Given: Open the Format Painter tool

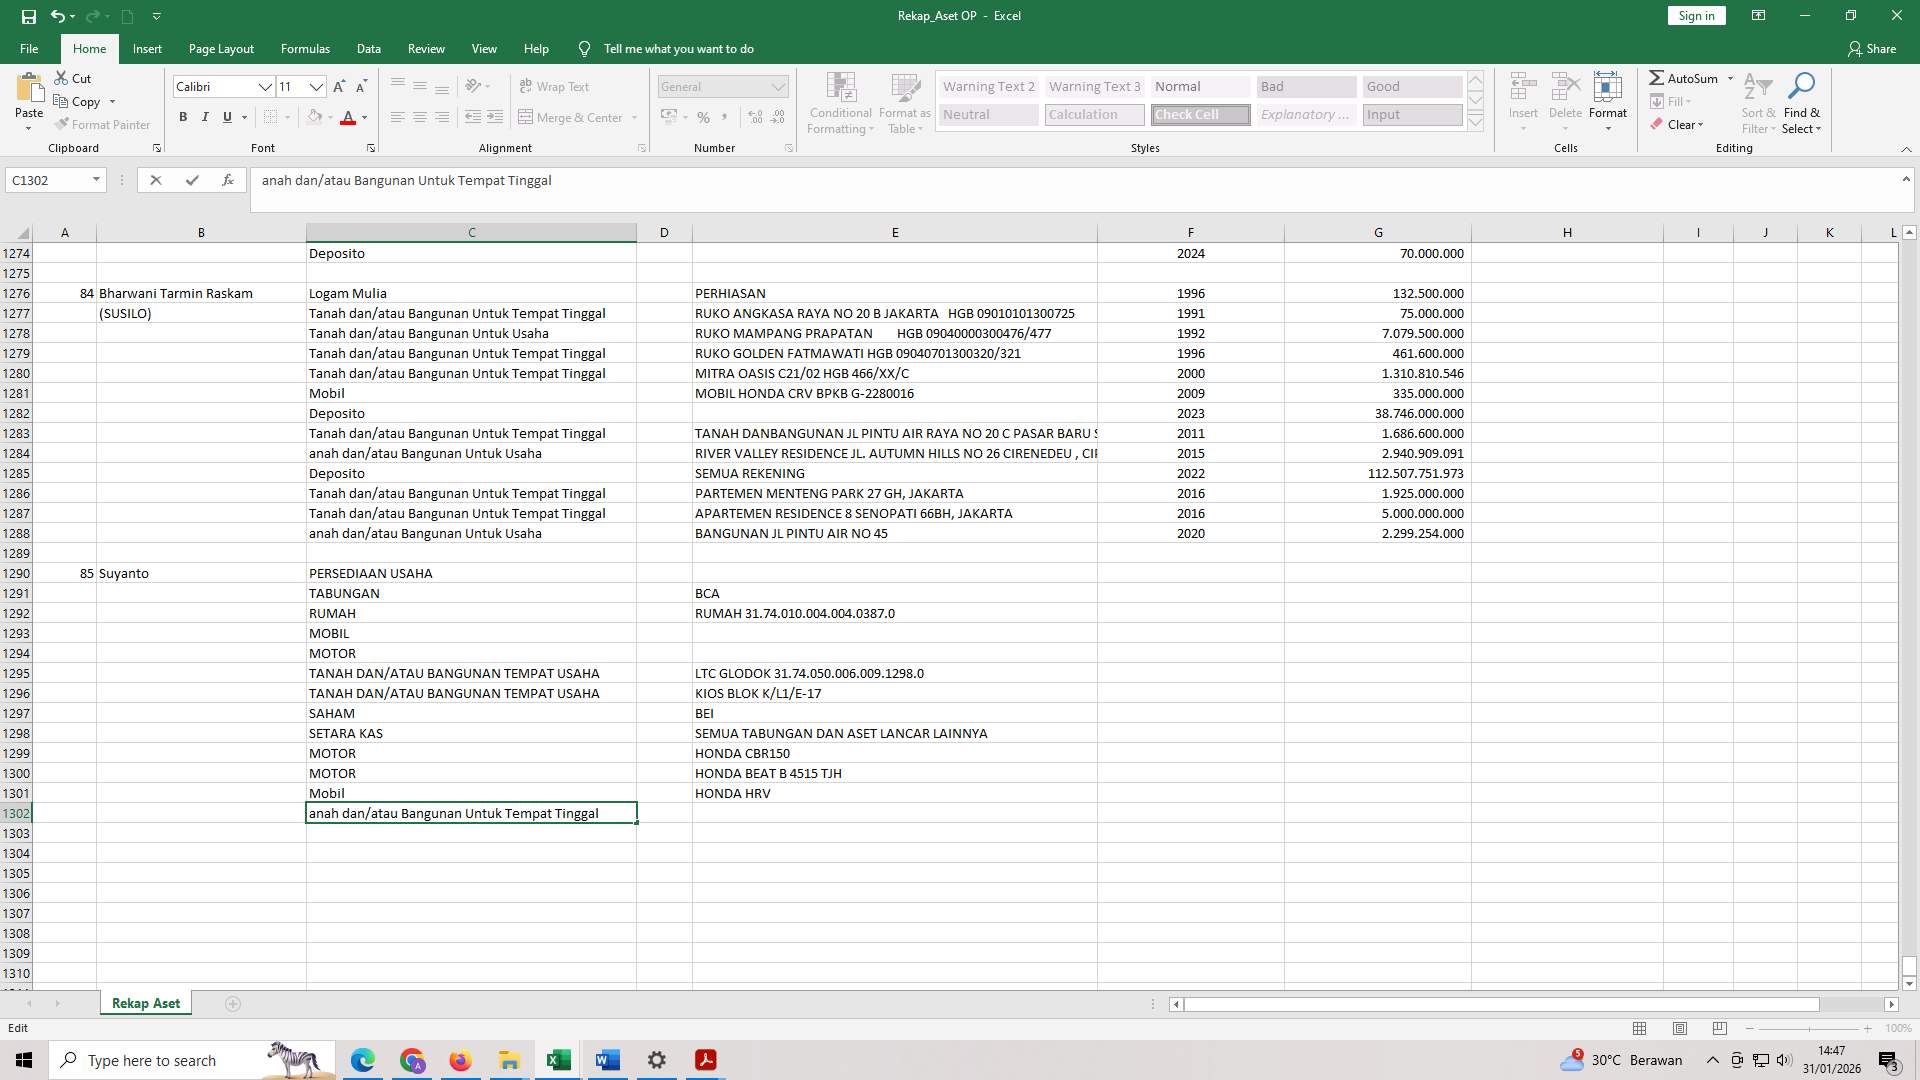Looking at the screenshot, I should 103,124.
